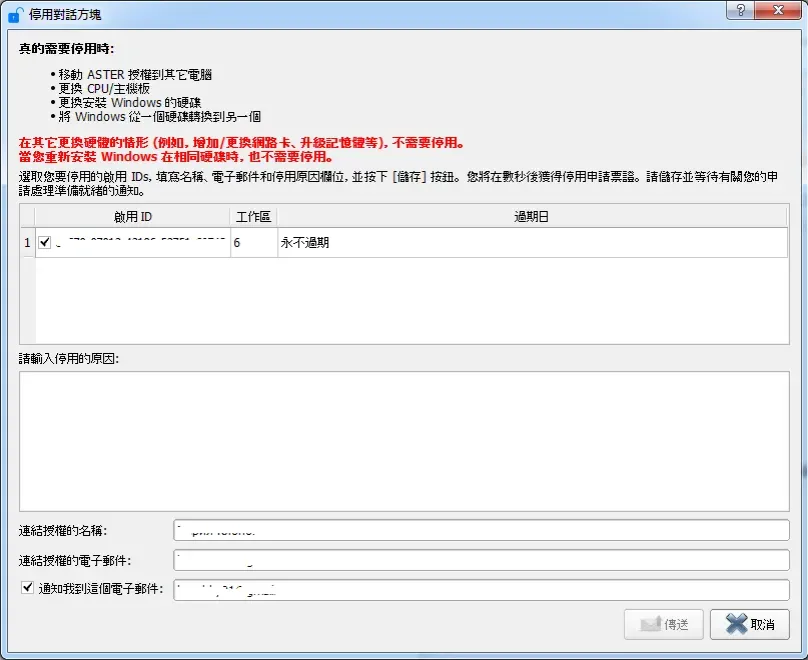Click the envelope icon on the 傳送 button
Viewport: 808px width, 660px height.
coord(649,624)
